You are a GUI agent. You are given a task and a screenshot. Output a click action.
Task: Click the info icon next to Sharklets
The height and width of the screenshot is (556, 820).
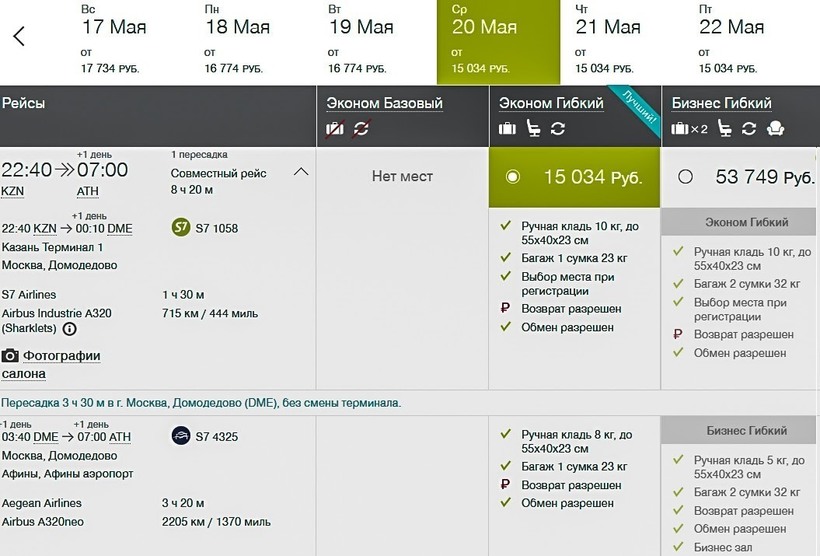click(x=69, y=328)
